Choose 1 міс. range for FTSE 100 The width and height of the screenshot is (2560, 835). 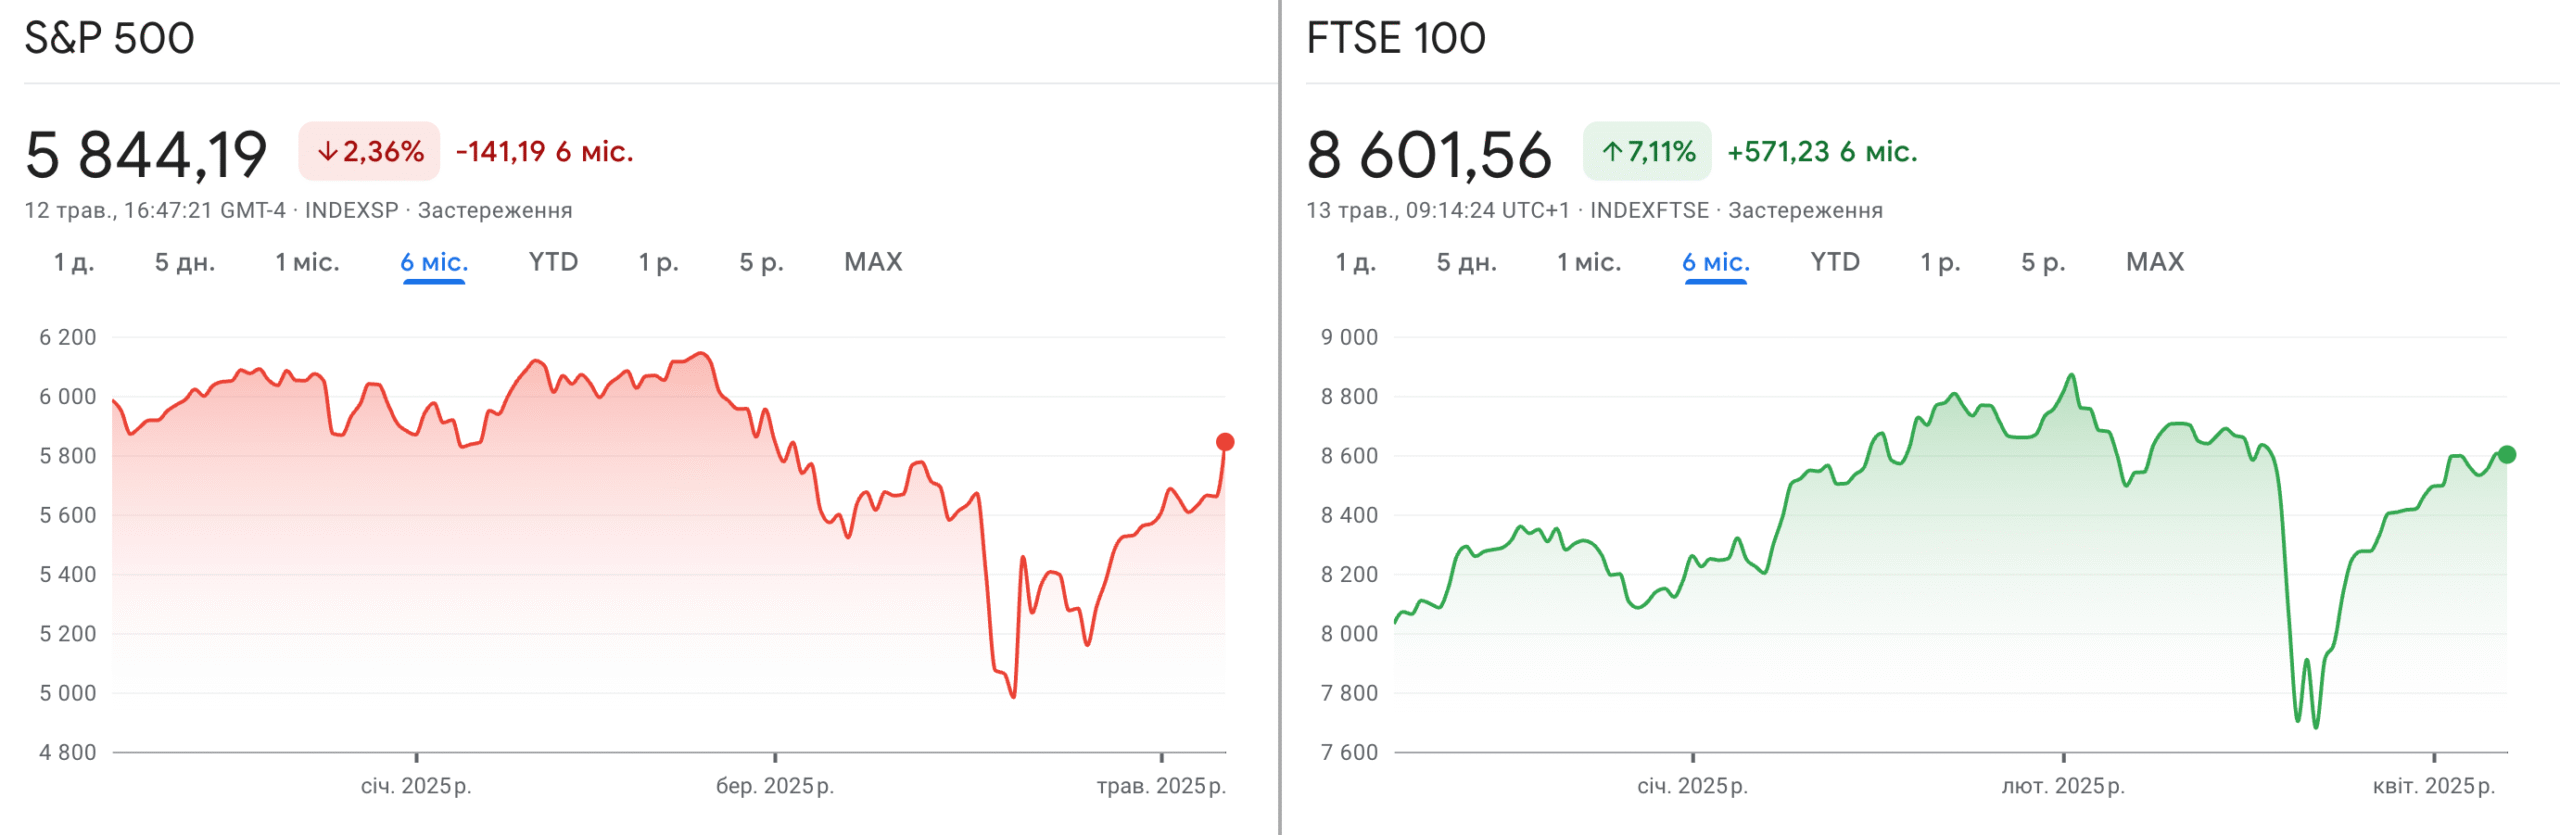(x=1589, y=262)
